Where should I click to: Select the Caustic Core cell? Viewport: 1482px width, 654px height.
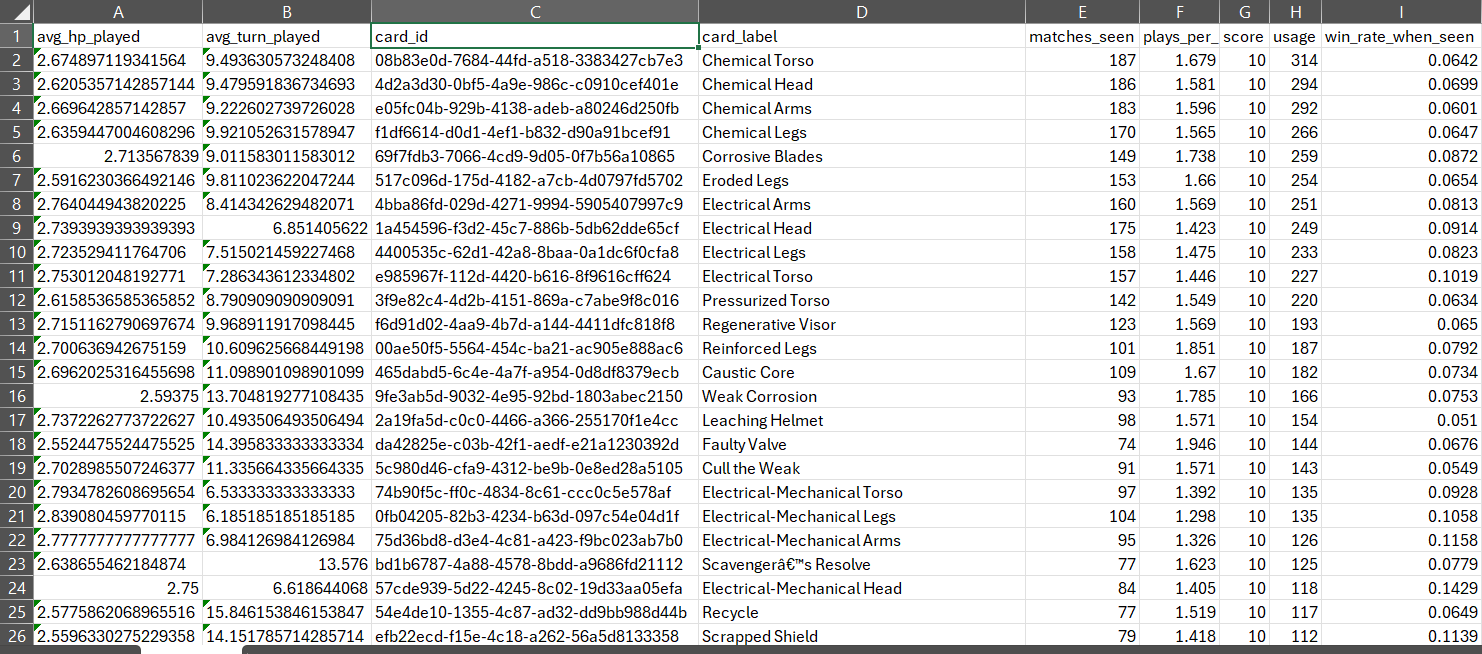coord(862,372)
